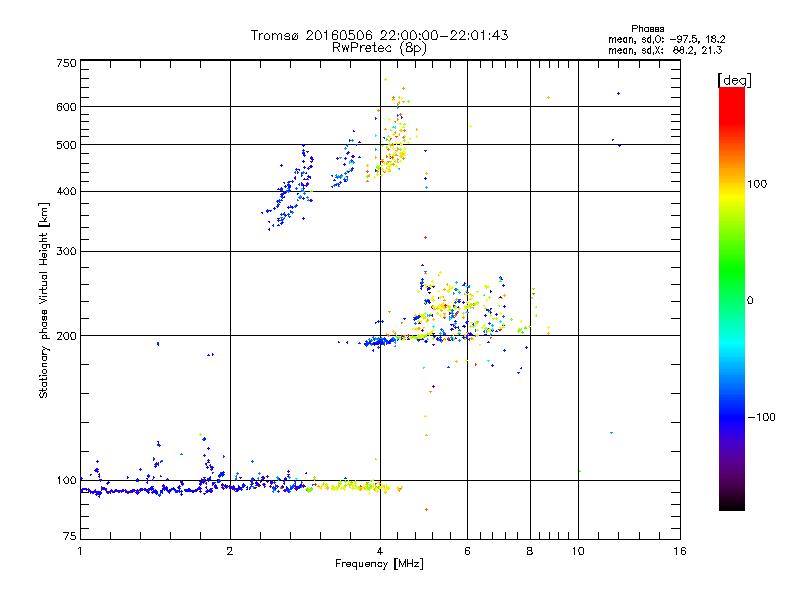Click the plot title 'Tromsø 20160506 22:00:00-22:01:43'
800x600 pixels.
tap(379, 35)
